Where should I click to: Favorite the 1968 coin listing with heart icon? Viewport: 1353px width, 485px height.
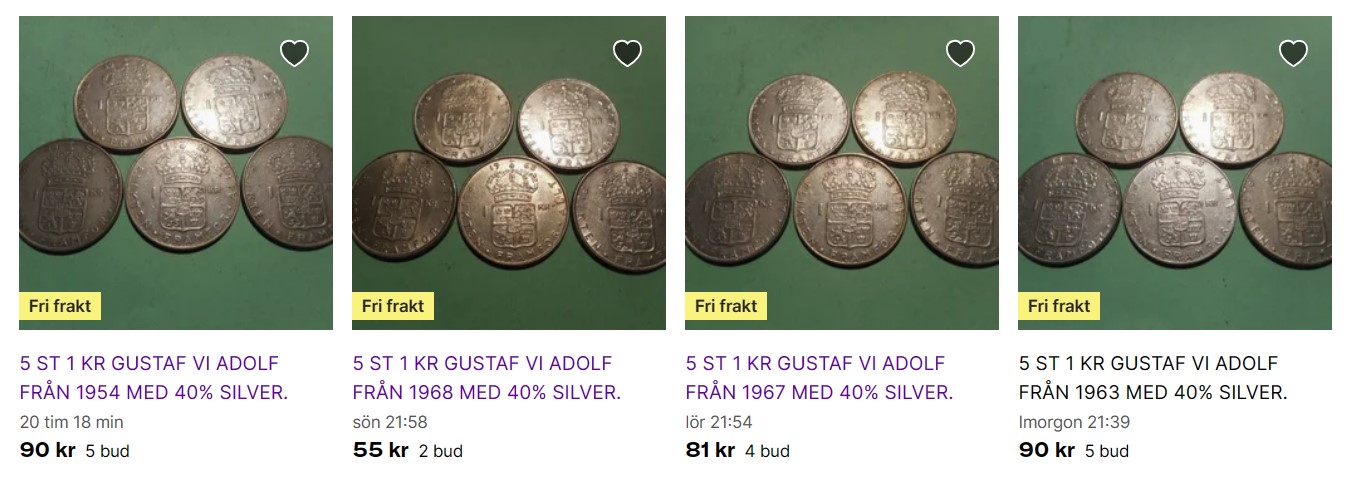pos(627,53)
